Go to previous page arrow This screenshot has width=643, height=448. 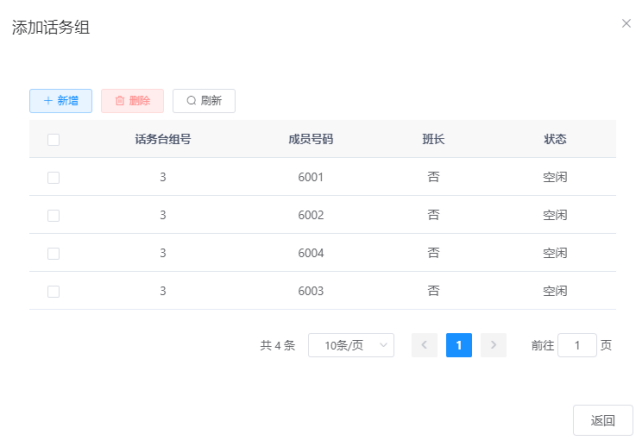click(424, 346)
